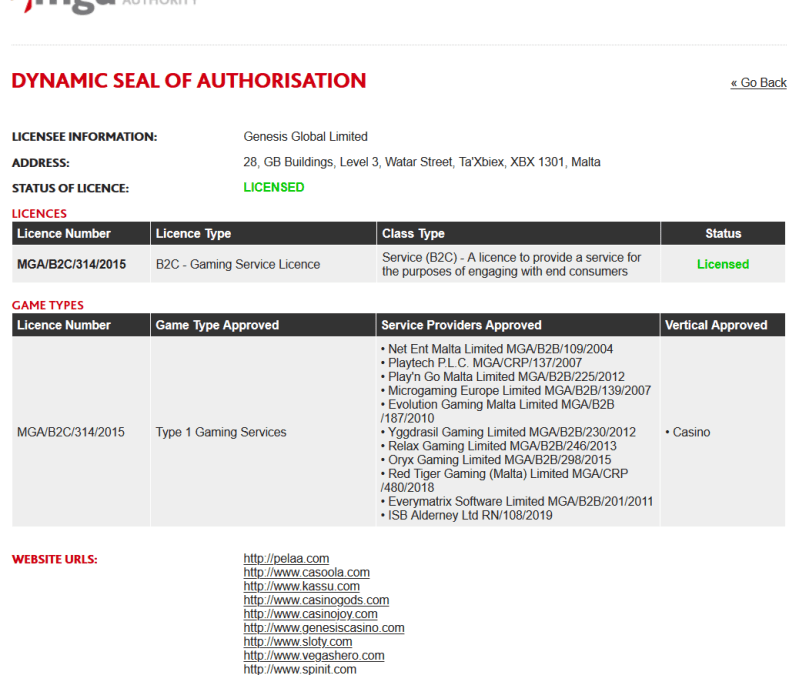Click the WEBSITE URLS label
The image size is (799, 675).
click(55, 559)
